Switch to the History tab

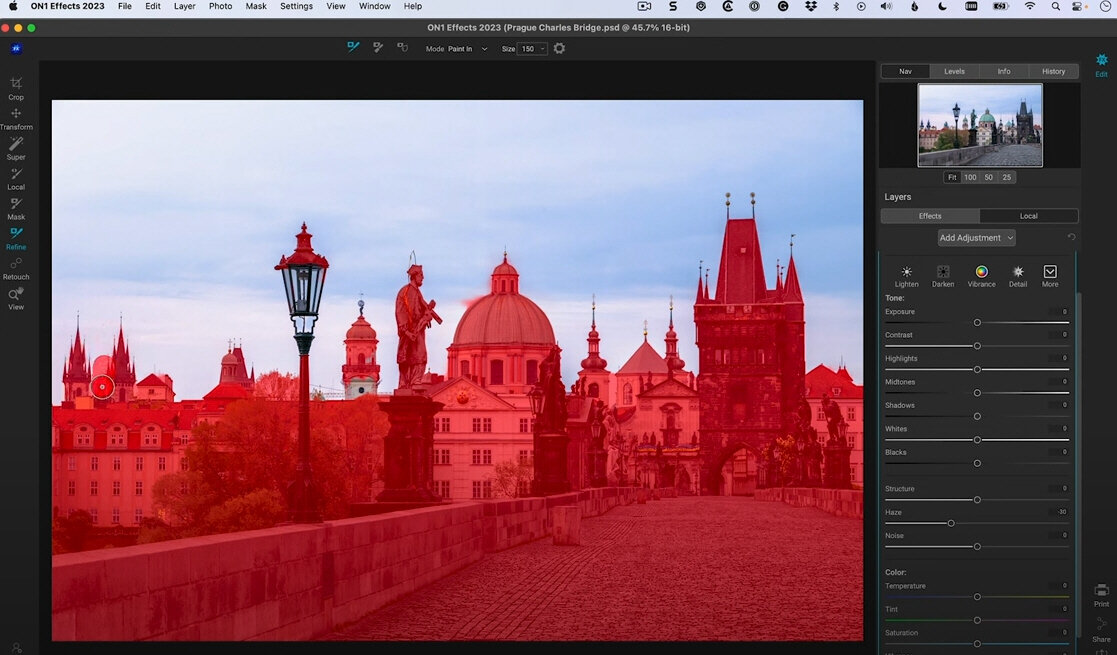point(1054,71)
